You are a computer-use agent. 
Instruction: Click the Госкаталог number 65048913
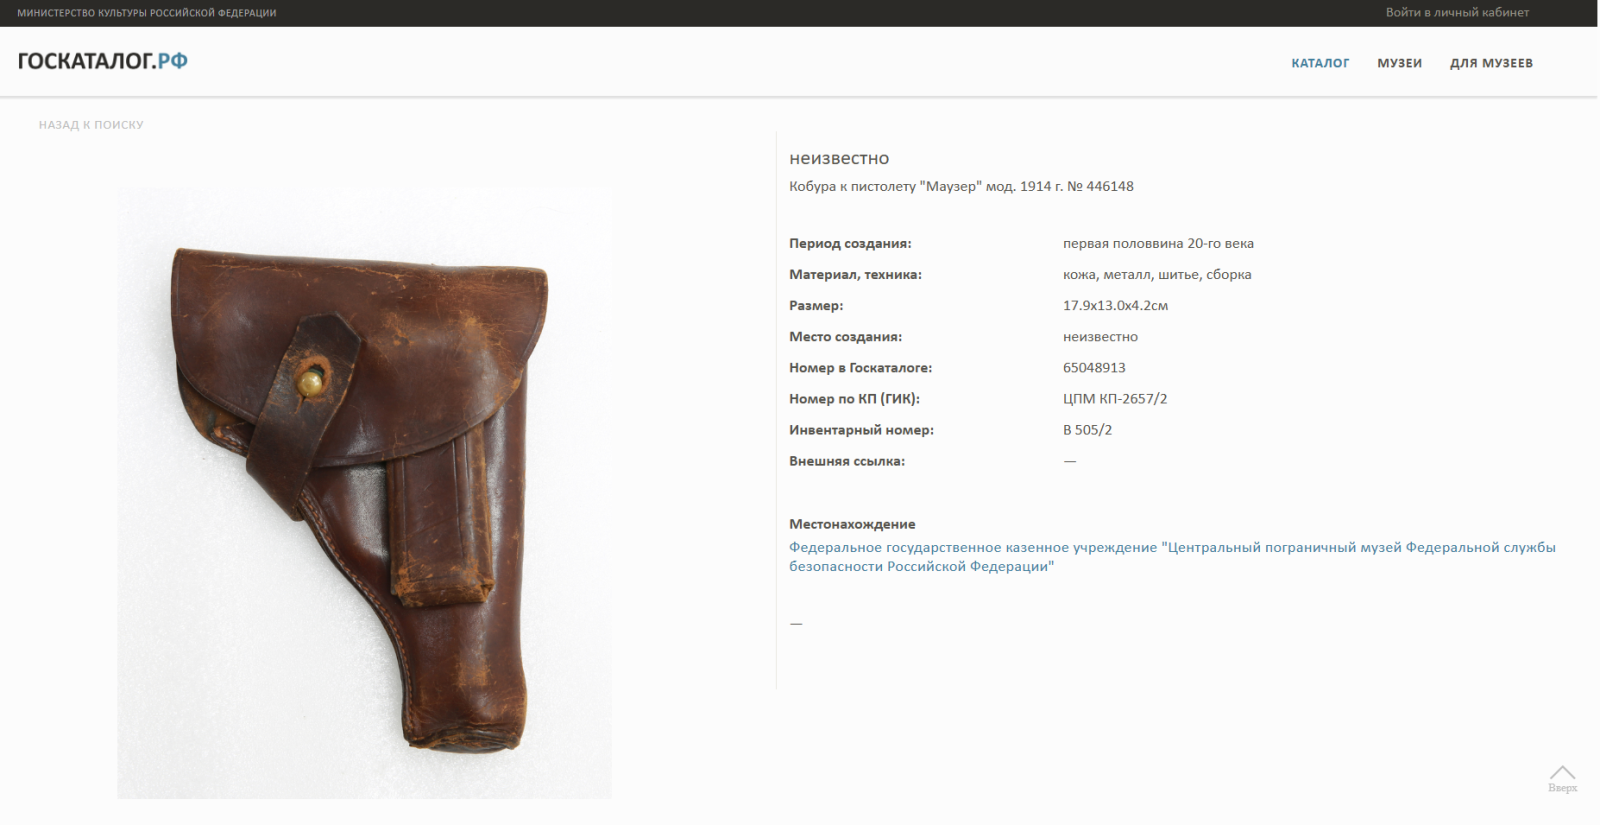(1094, 367)
